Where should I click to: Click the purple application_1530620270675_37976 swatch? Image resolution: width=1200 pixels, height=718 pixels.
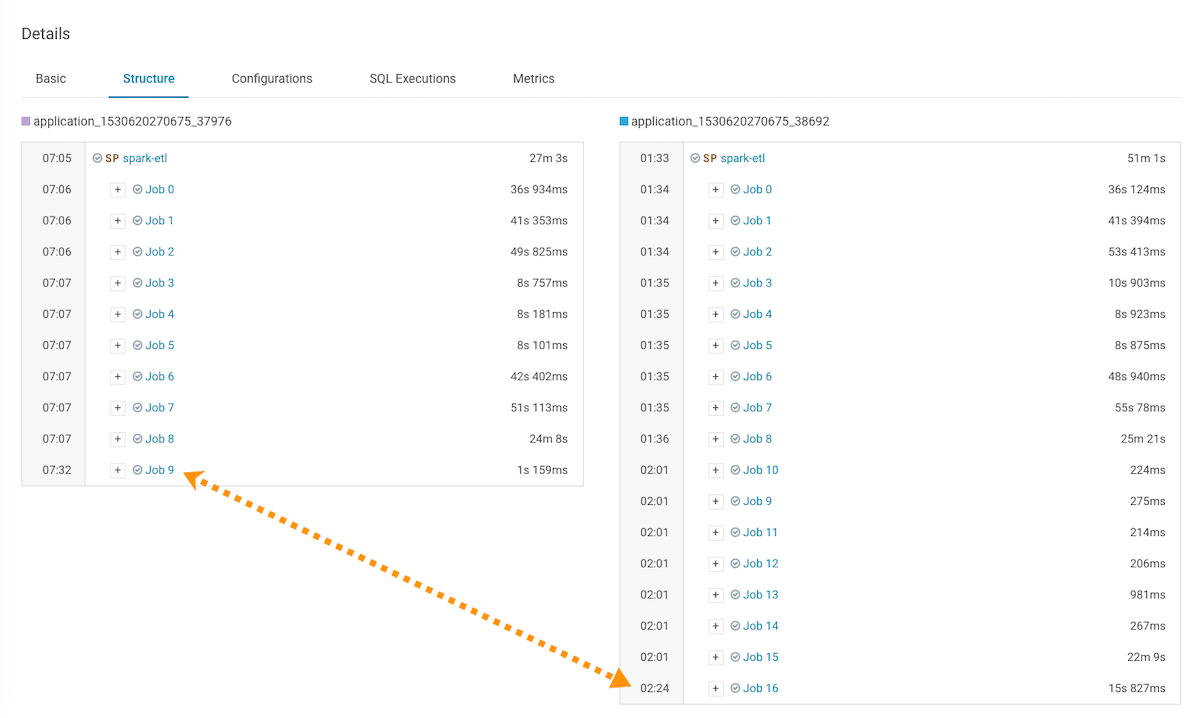click(x=26, y=122)
